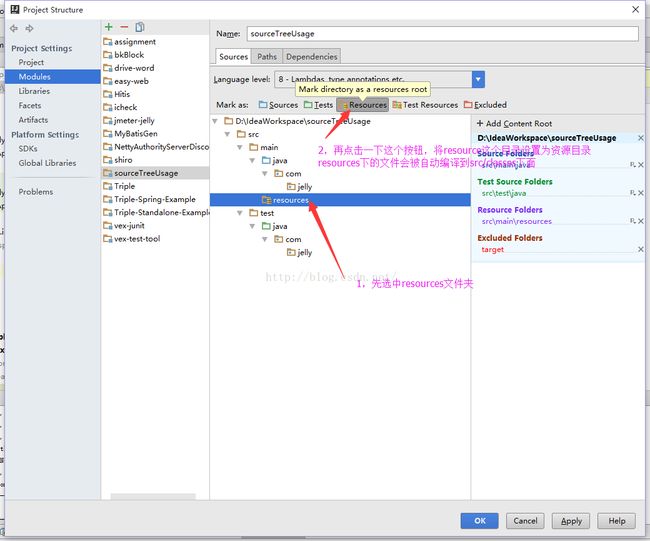
Task: Collapse the java node under main
Action: (x=252, y=160)
